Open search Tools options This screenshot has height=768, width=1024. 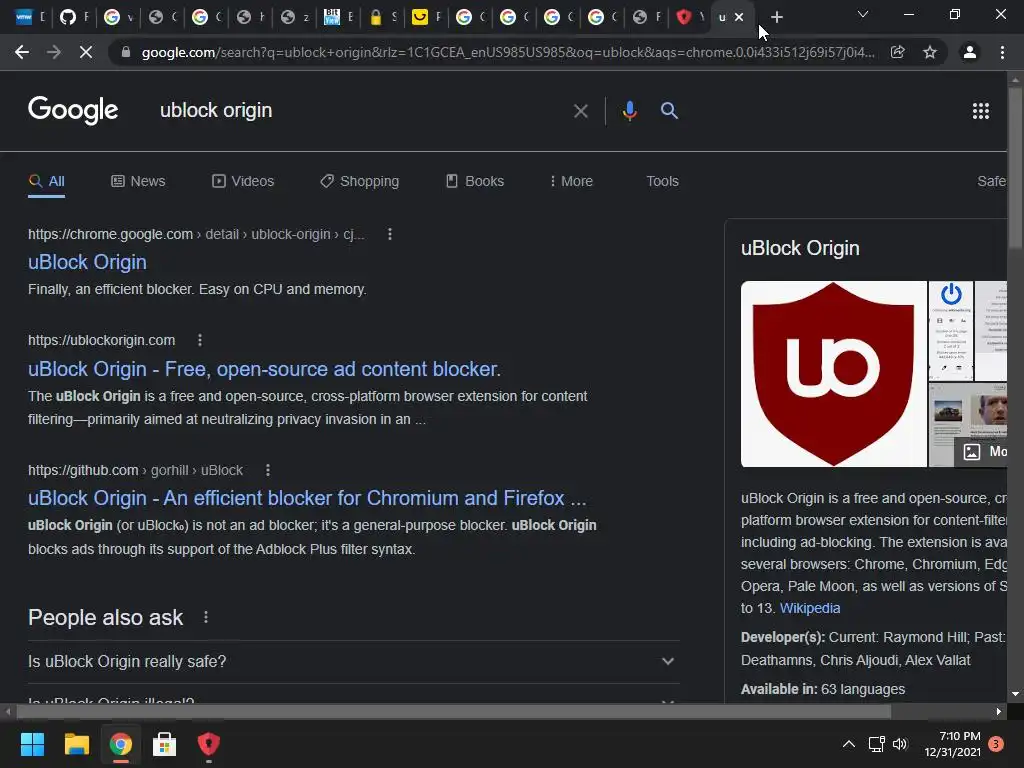click(662, 181)
